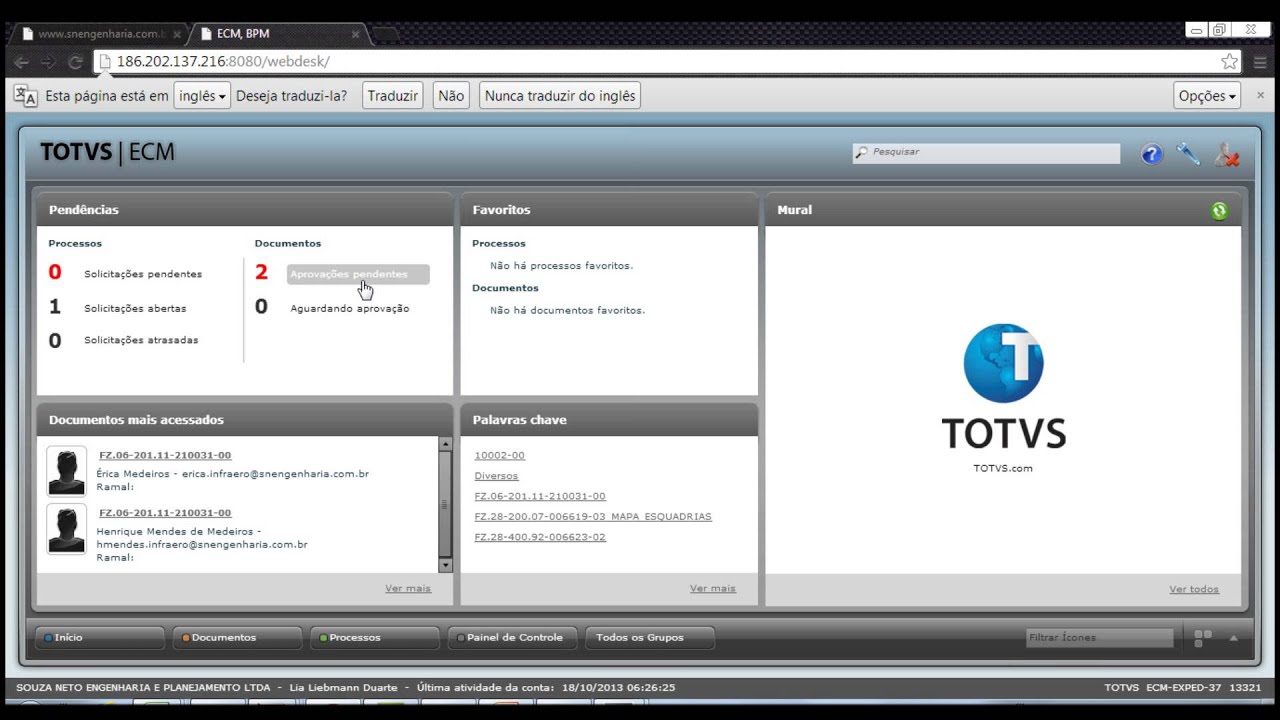
Task: Open Solicitações atrasadas
Action: pos(141,340)
